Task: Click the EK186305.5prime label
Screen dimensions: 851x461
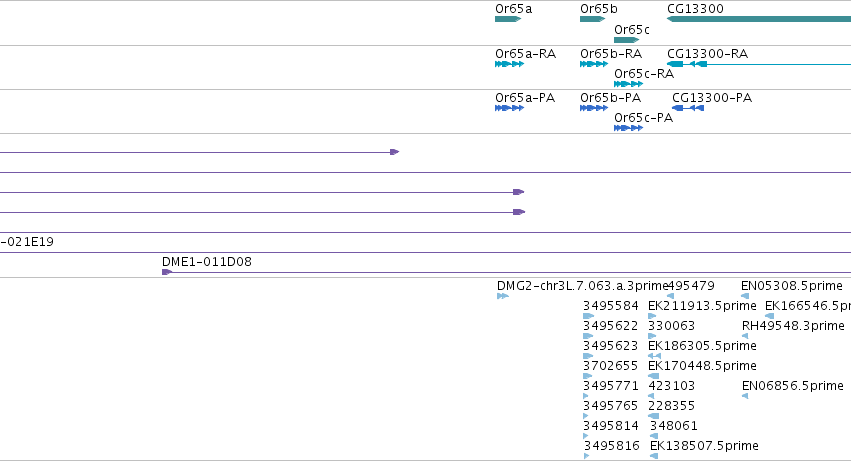Action: pos(702,346)
